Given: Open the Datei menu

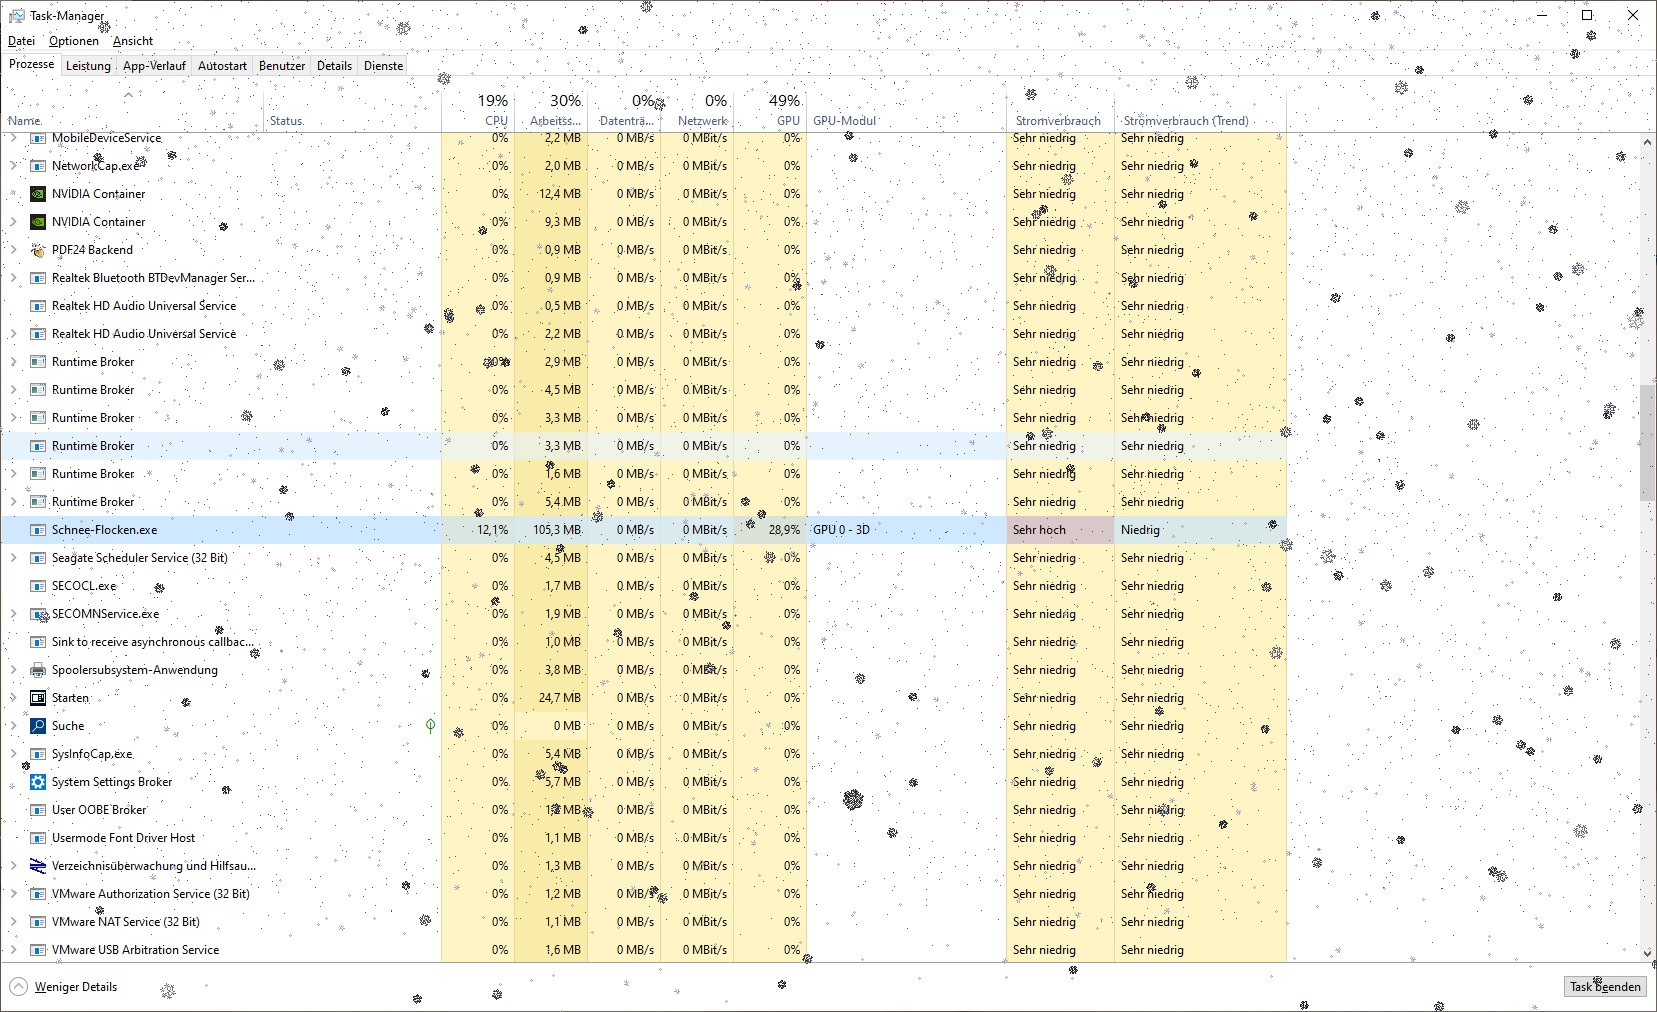Looking at the screenshot, I should pos(21,41).
